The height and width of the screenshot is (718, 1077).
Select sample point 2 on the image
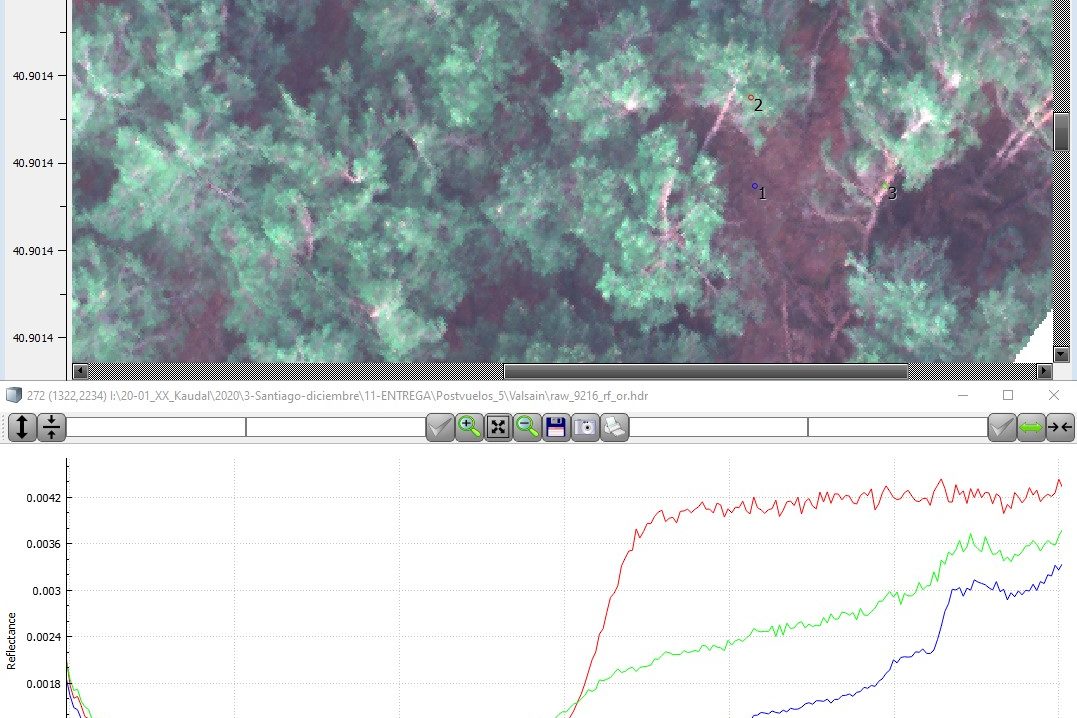[x=751, y=98]
